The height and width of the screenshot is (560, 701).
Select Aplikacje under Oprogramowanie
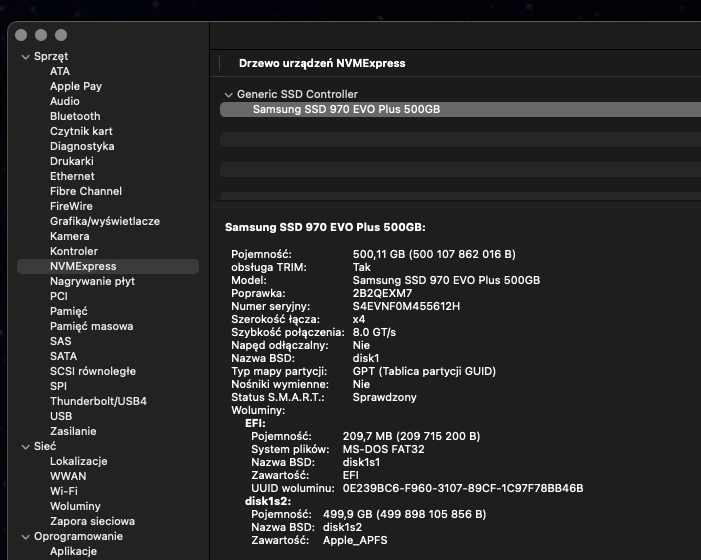(73, 552)
